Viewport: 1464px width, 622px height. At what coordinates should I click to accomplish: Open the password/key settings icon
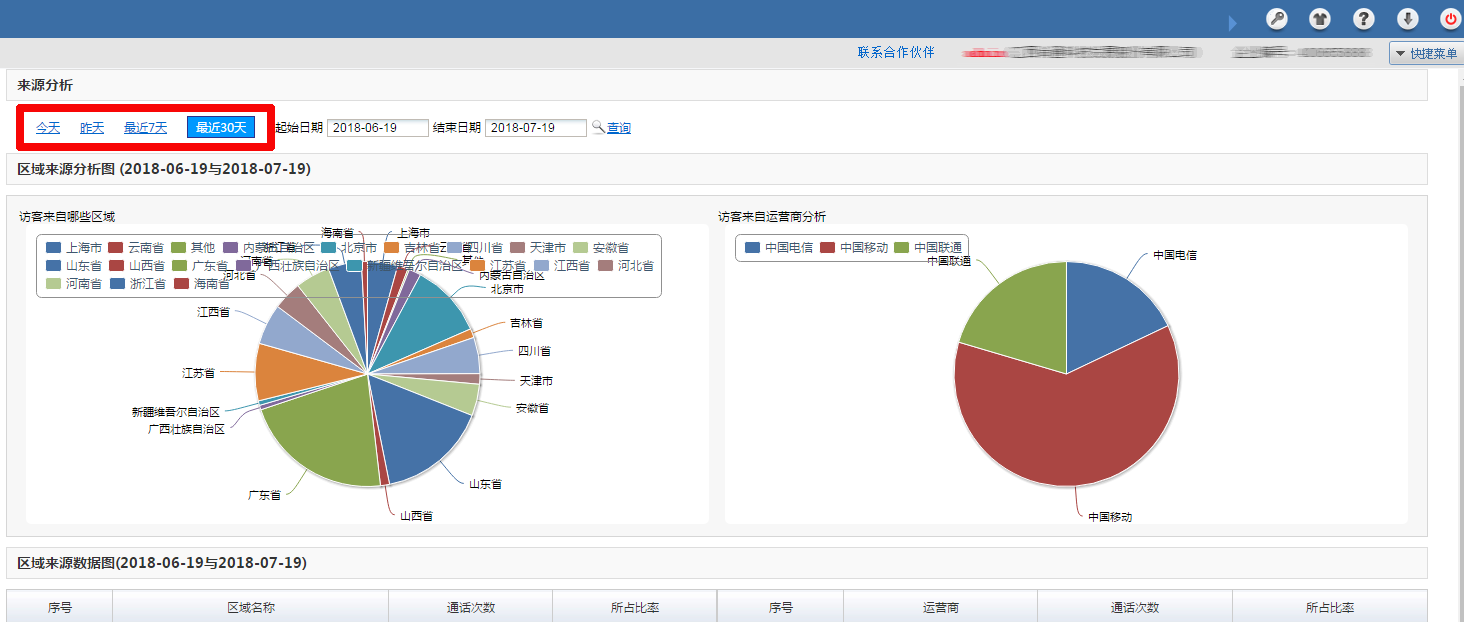point(1276,18)
